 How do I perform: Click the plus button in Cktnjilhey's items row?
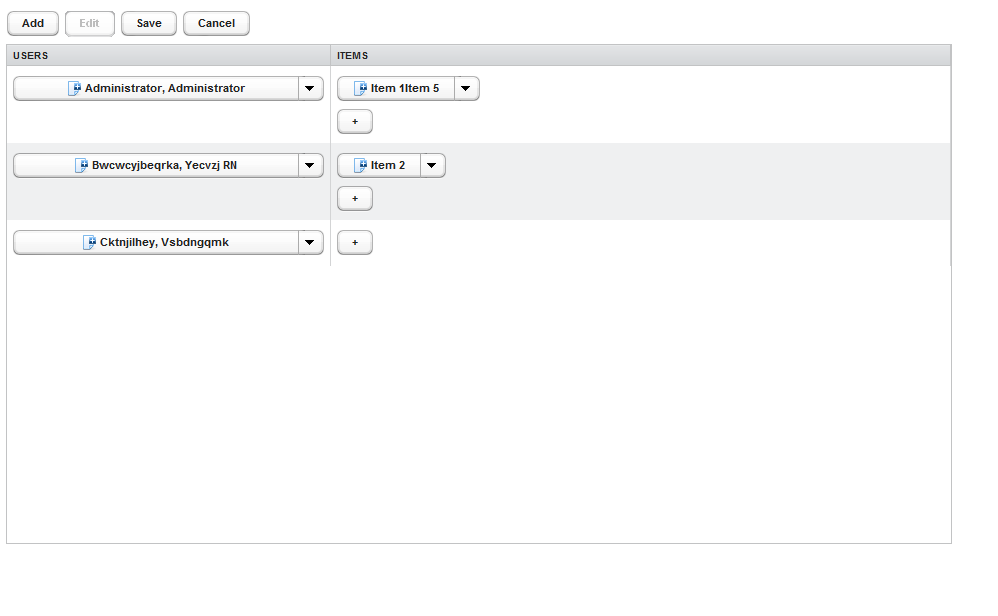coord(355,242)
